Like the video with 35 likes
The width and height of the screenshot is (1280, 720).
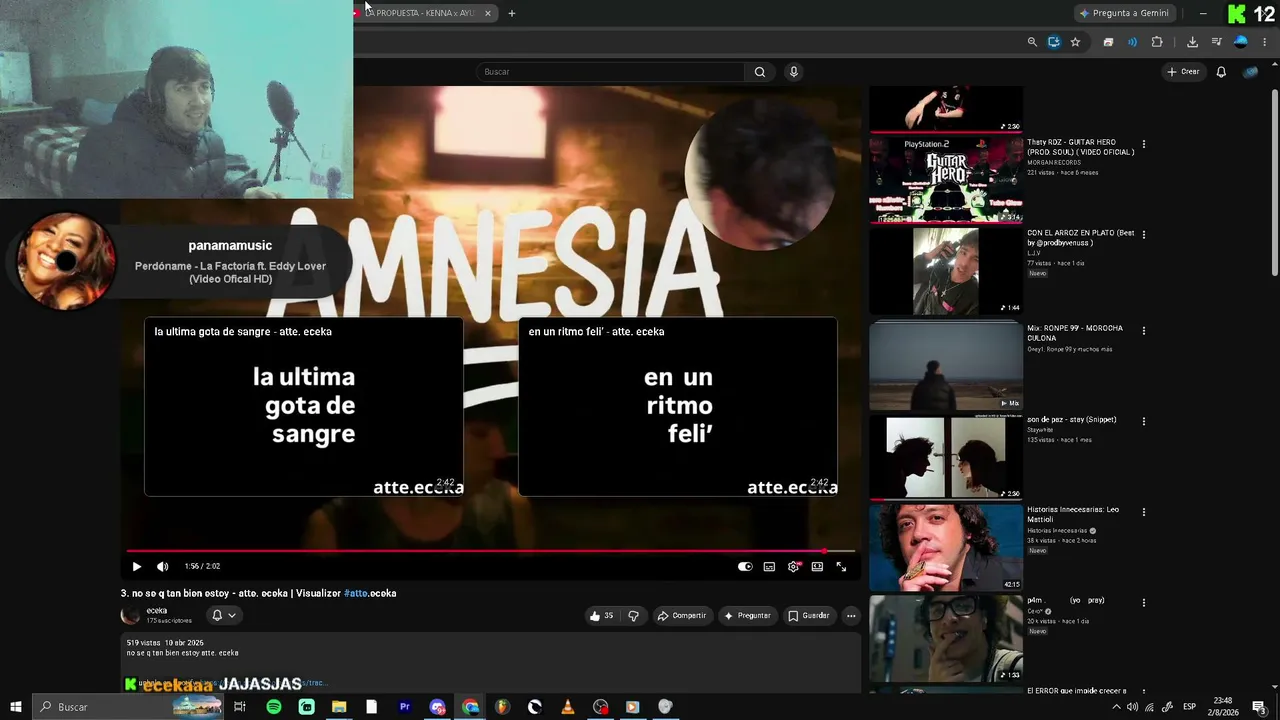coord(601,616)
